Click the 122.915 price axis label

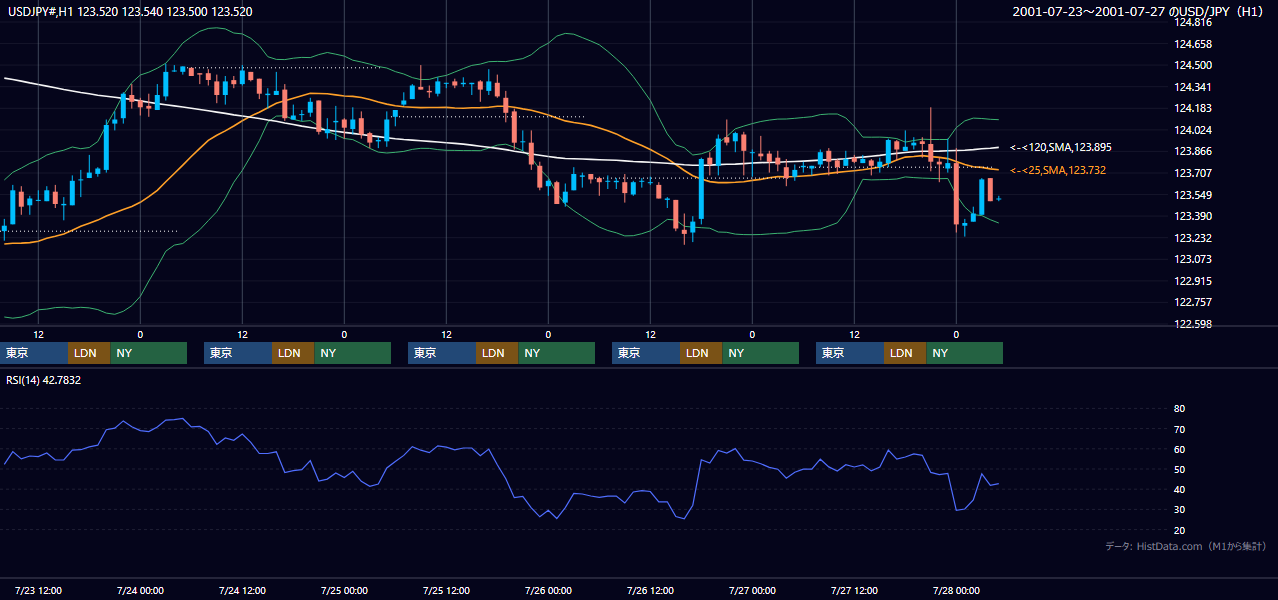[x=1192, y=281]
